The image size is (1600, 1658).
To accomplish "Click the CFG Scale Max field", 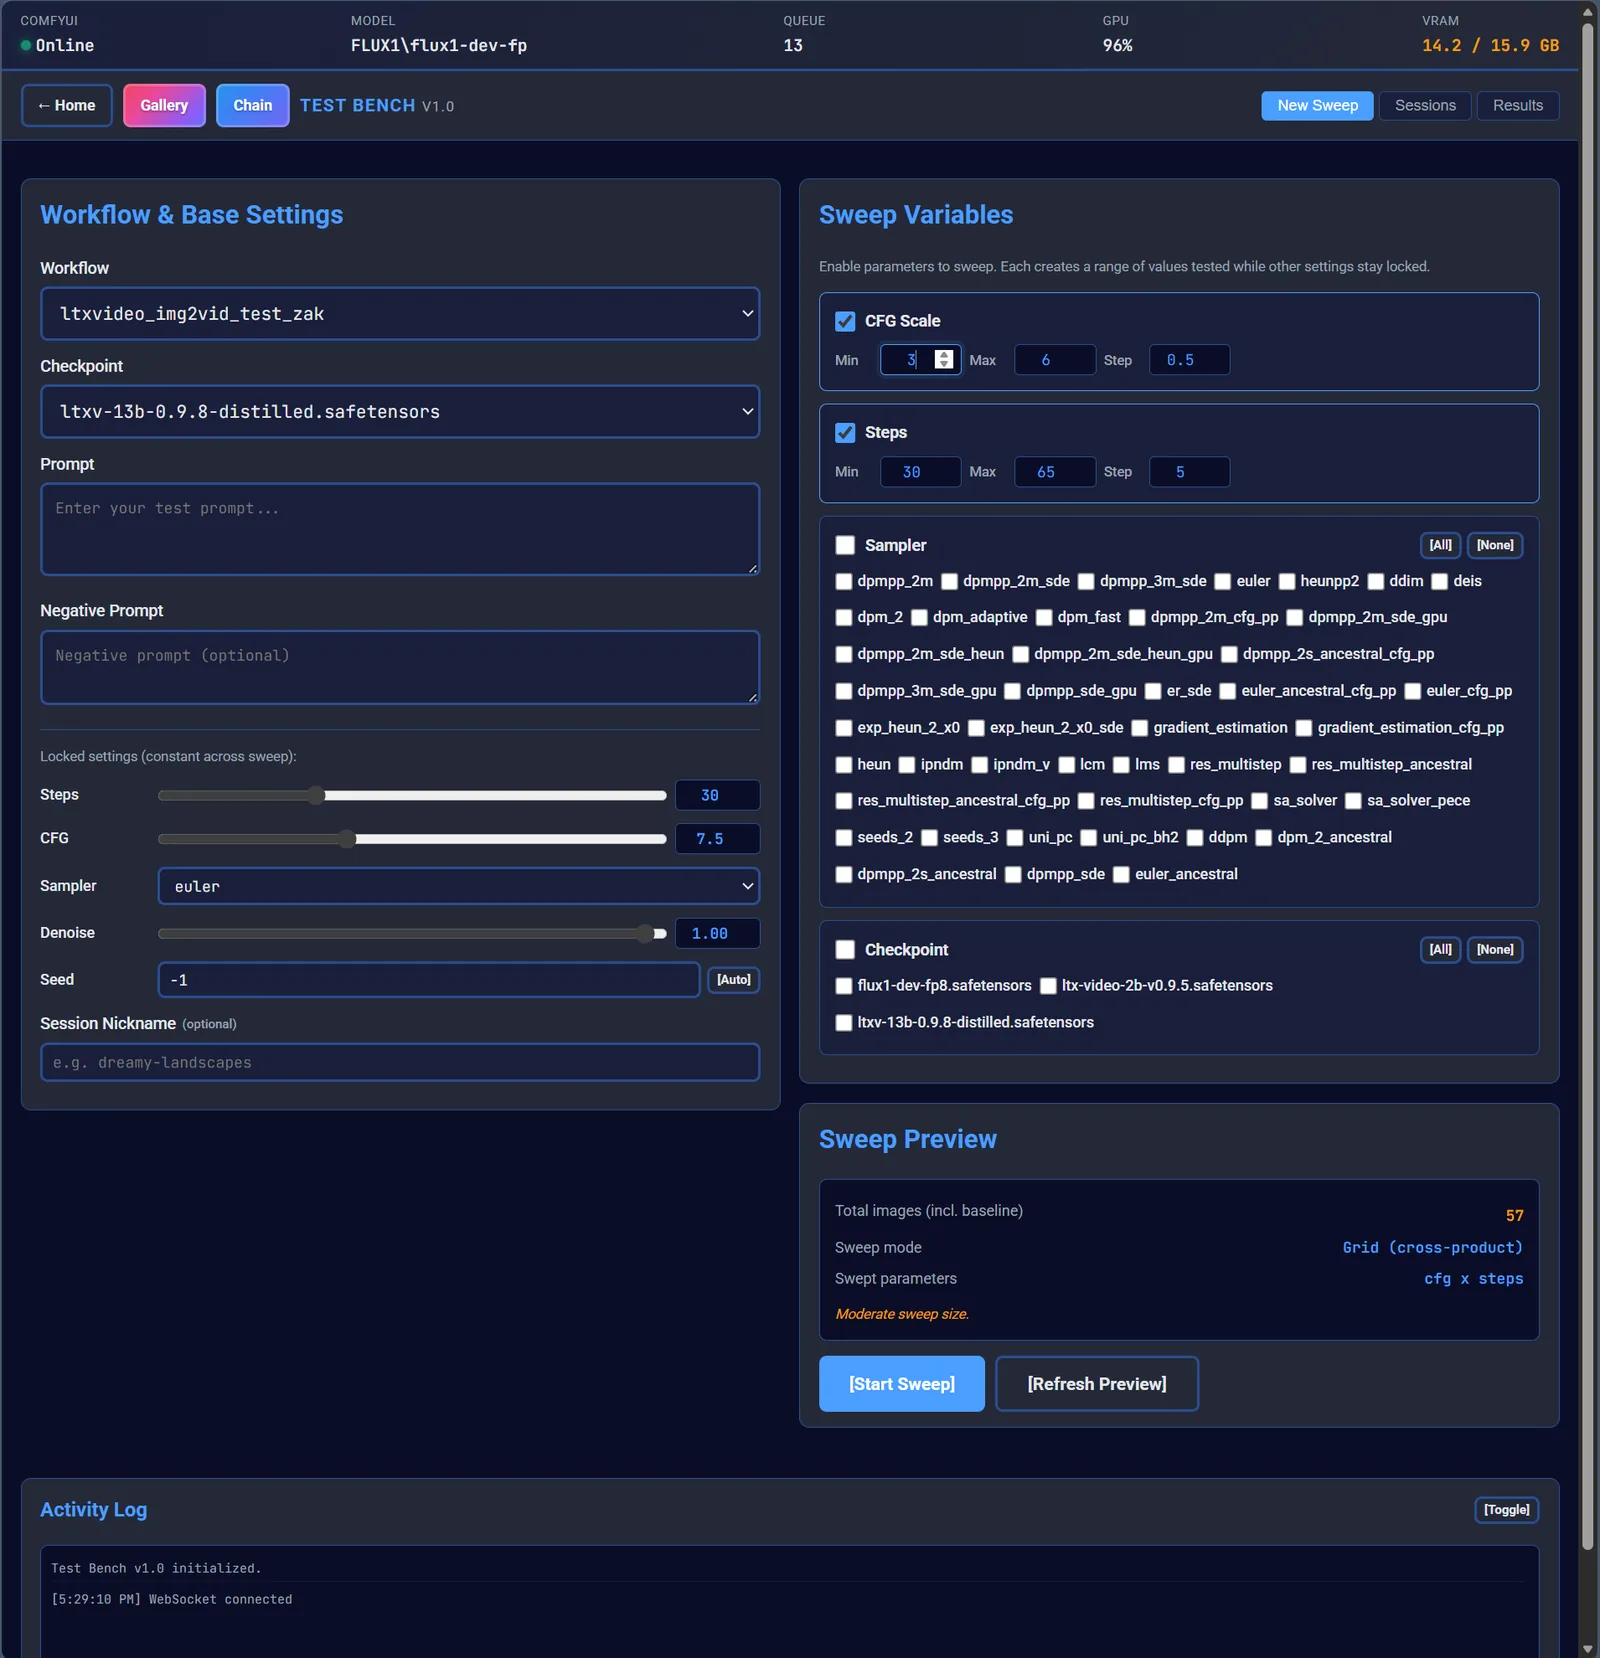I will click(1054, 360).
